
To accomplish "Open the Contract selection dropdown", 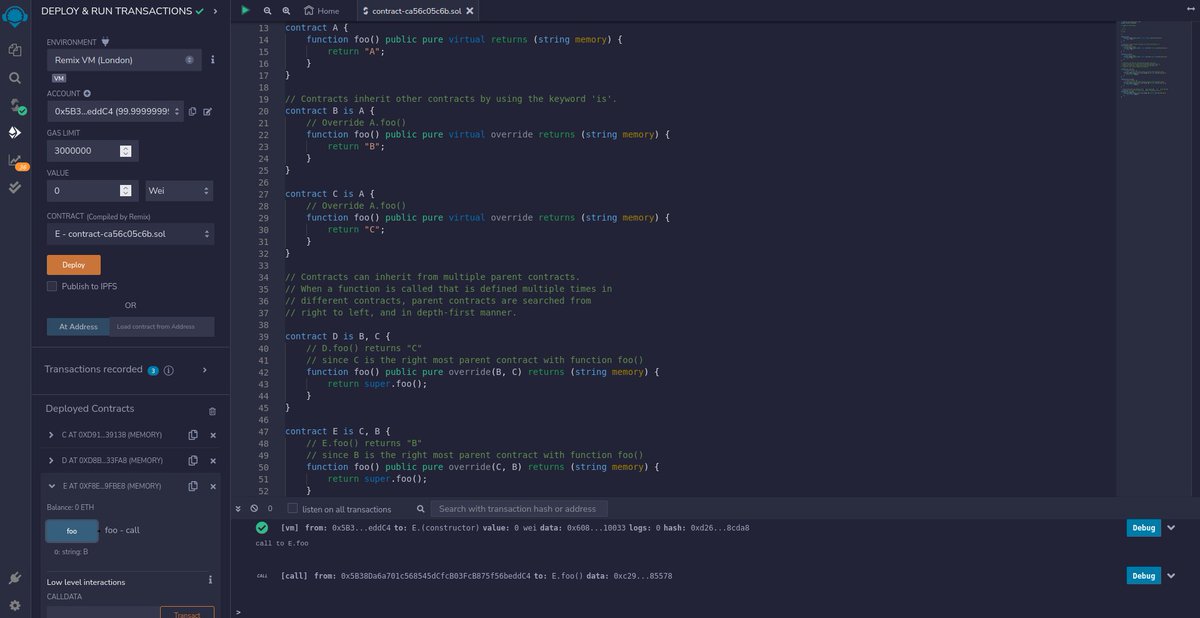I will [130, 234].
